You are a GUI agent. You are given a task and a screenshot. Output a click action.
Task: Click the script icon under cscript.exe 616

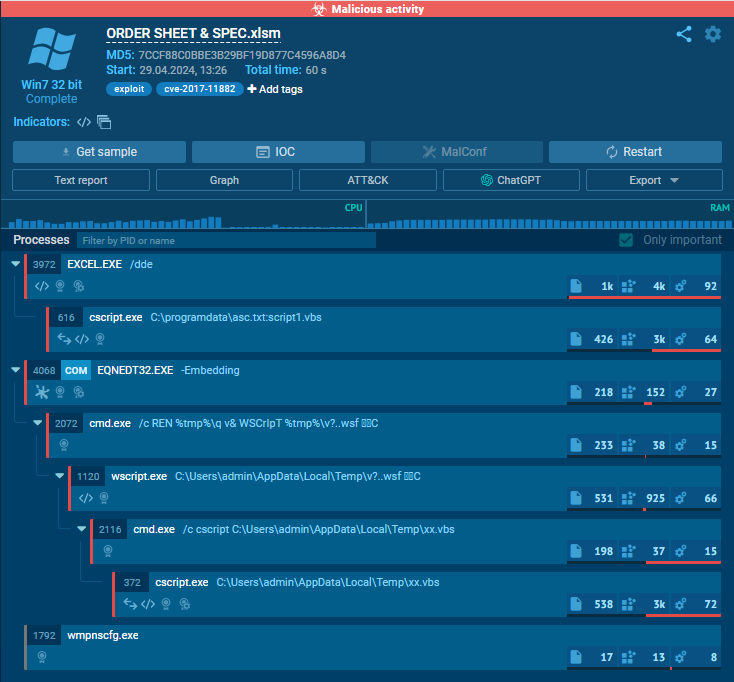(x=82, y=339)
